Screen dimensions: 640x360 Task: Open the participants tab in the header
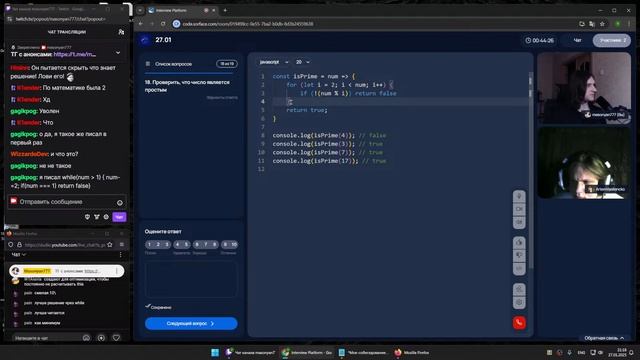pos(611,40)
